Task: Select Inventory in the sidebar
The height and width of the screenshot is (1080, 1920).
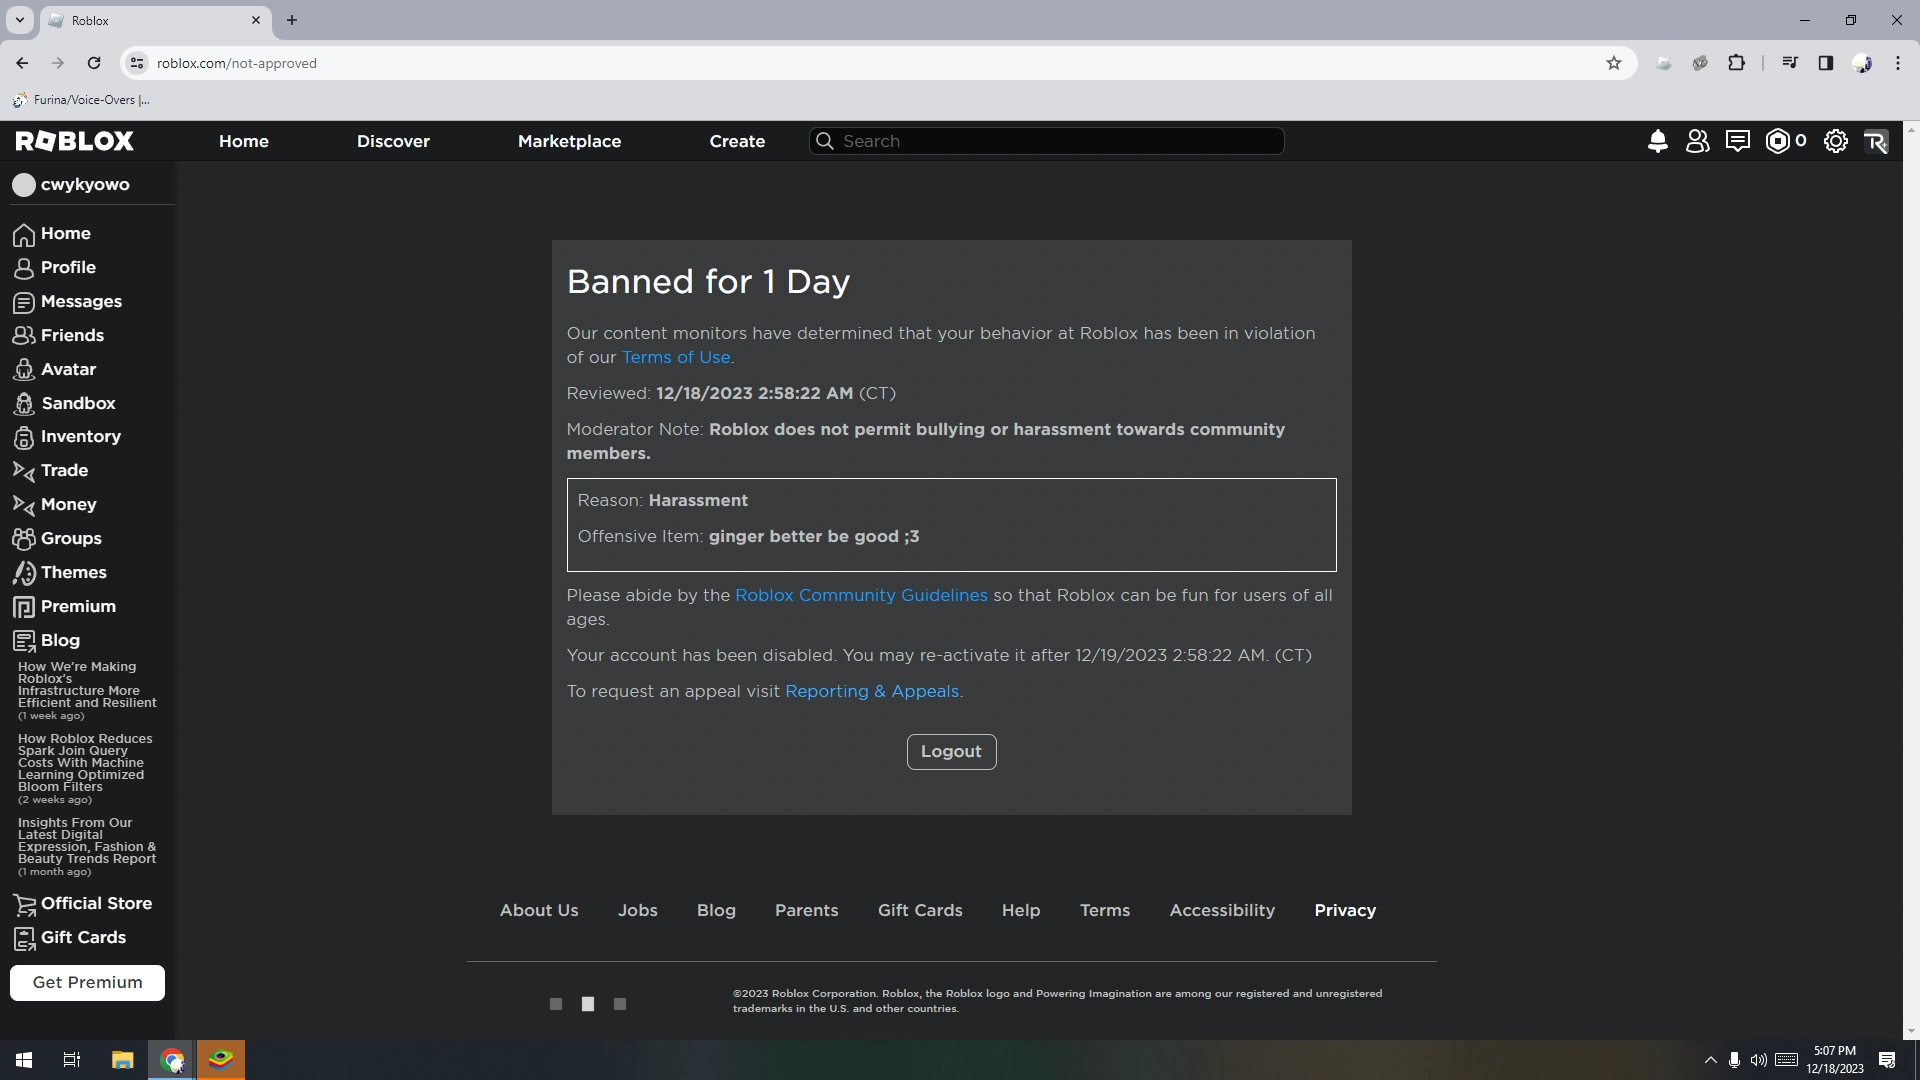Action: click(80, 437)
